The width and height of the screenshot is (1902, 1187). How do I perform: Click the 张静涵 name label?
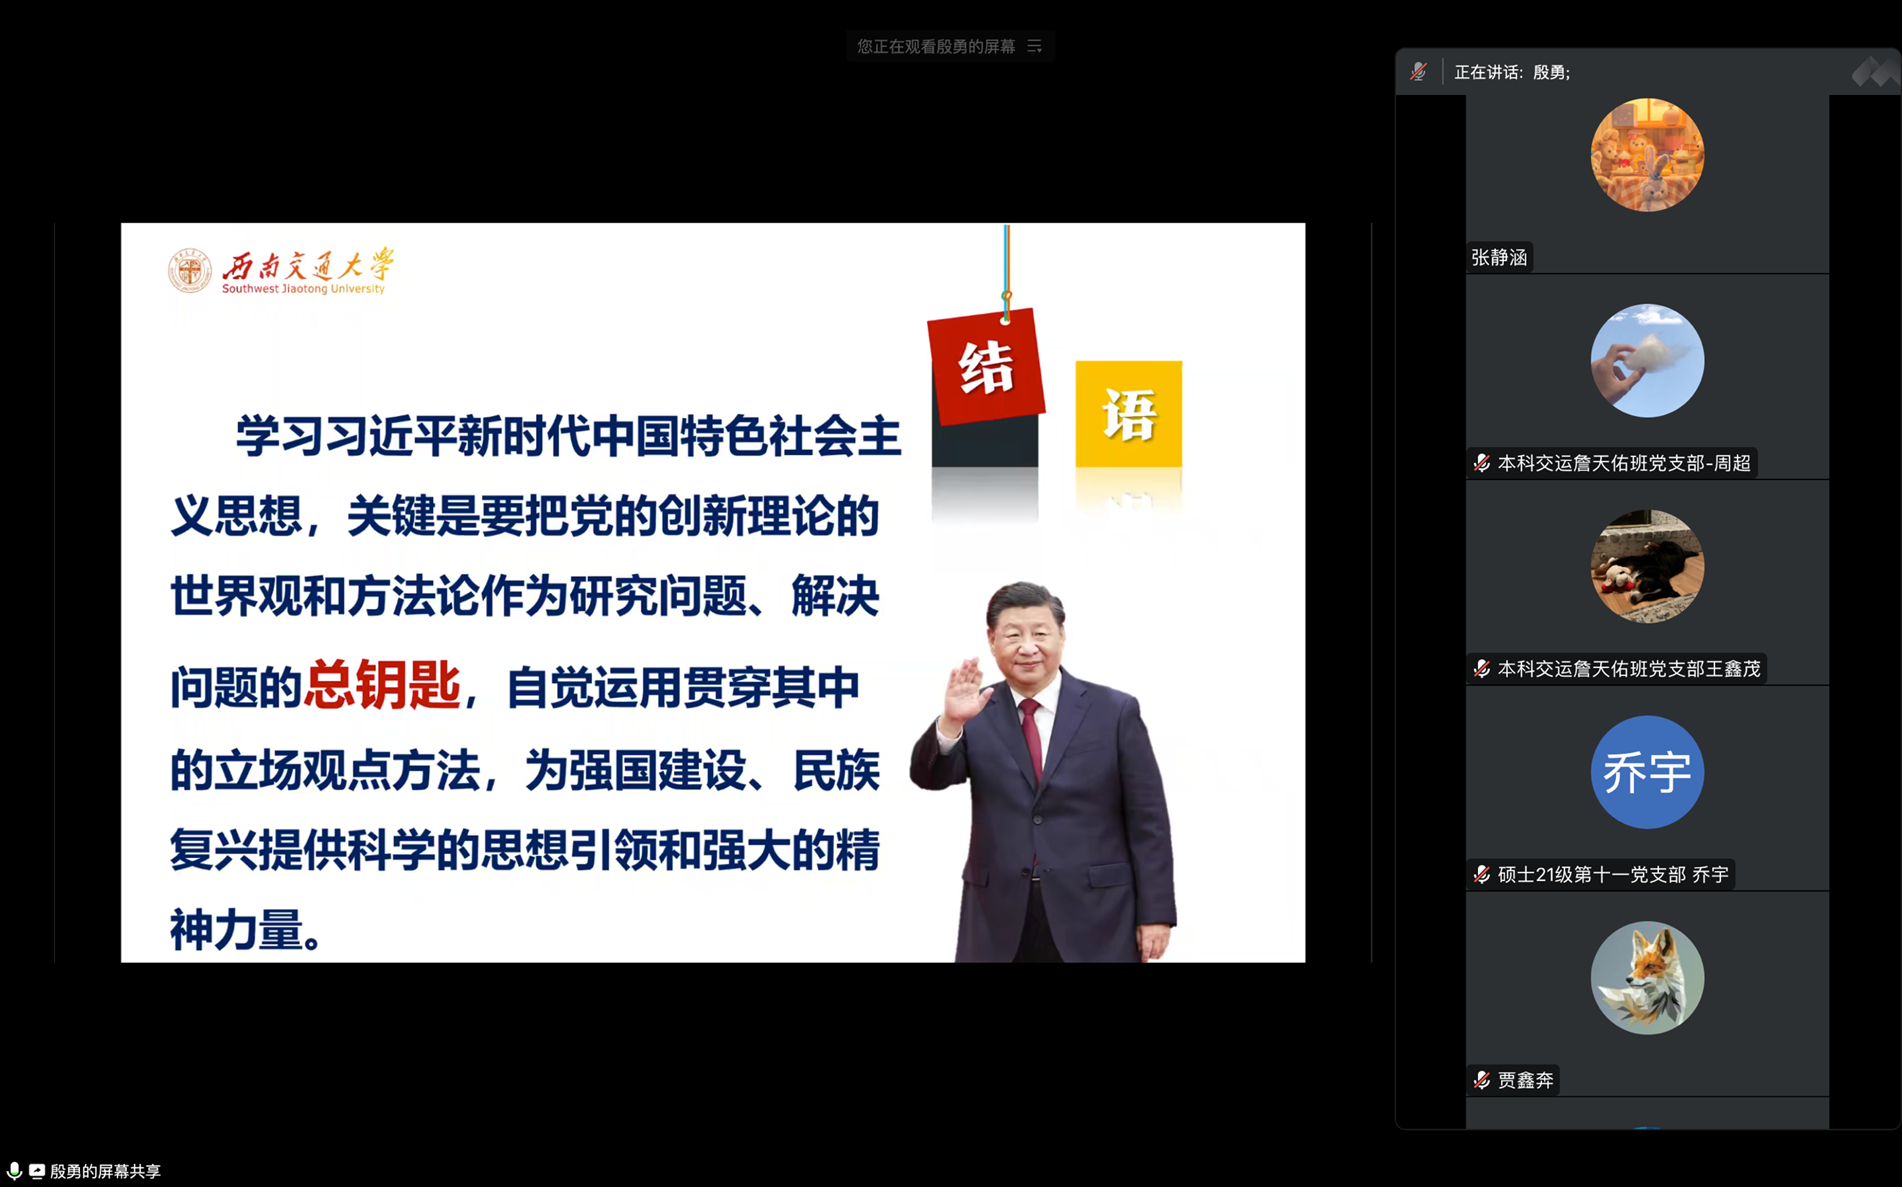[1499, 258]
